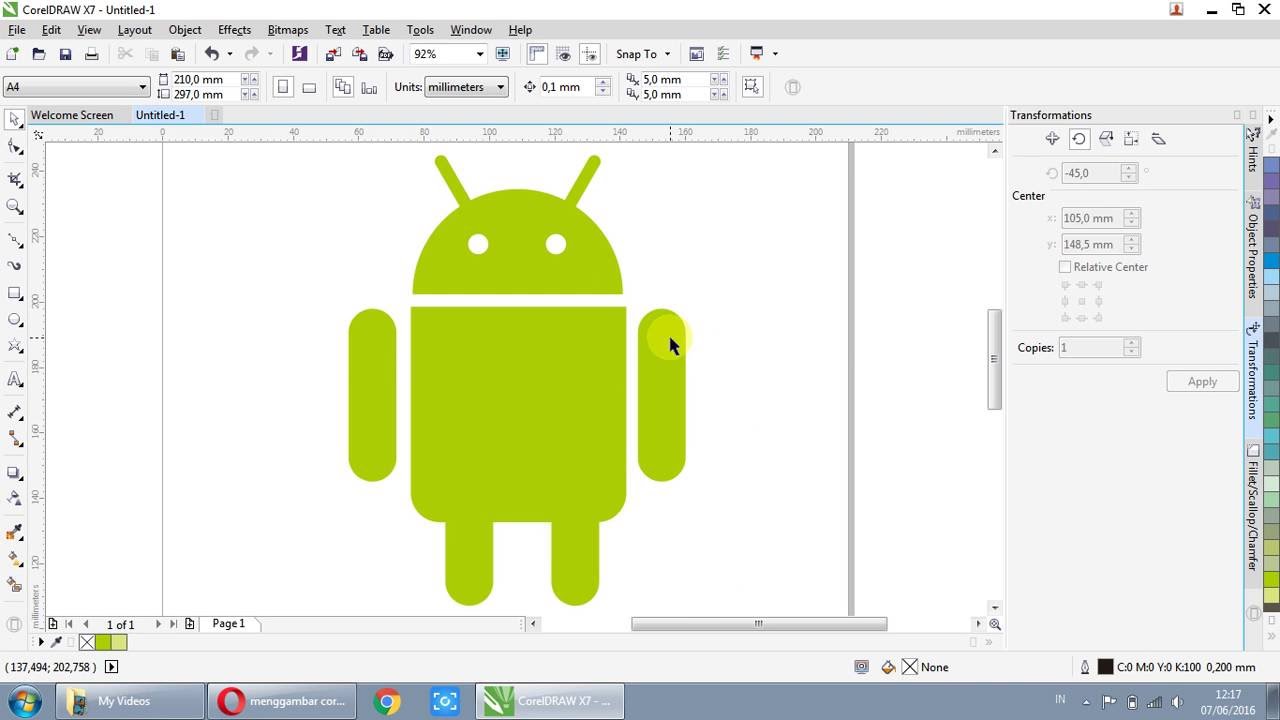1280x720 pixels.
Task: Select the Pick tool
Action: [x=14, y=119]
